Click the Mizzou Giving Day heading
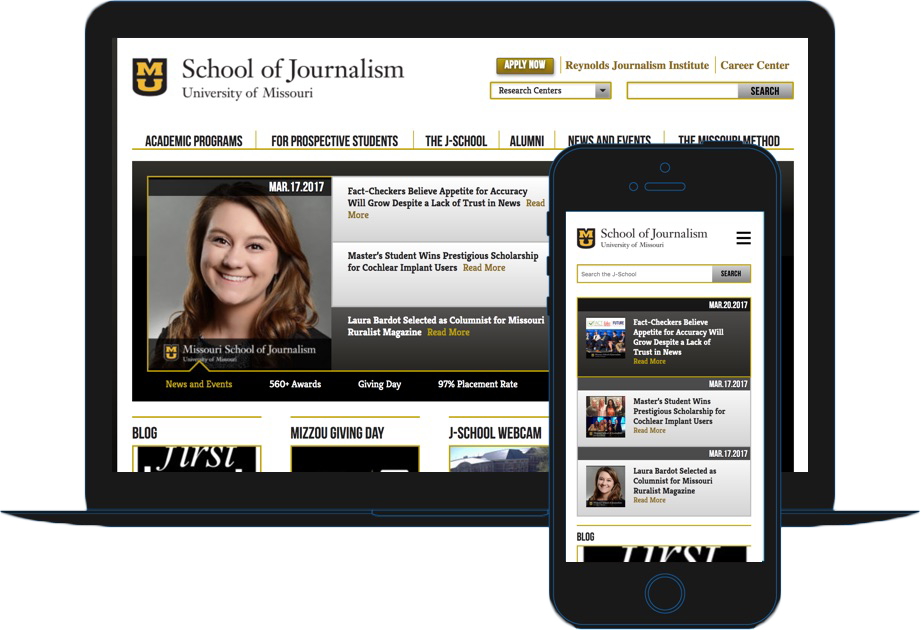 (x=337, y=433)
